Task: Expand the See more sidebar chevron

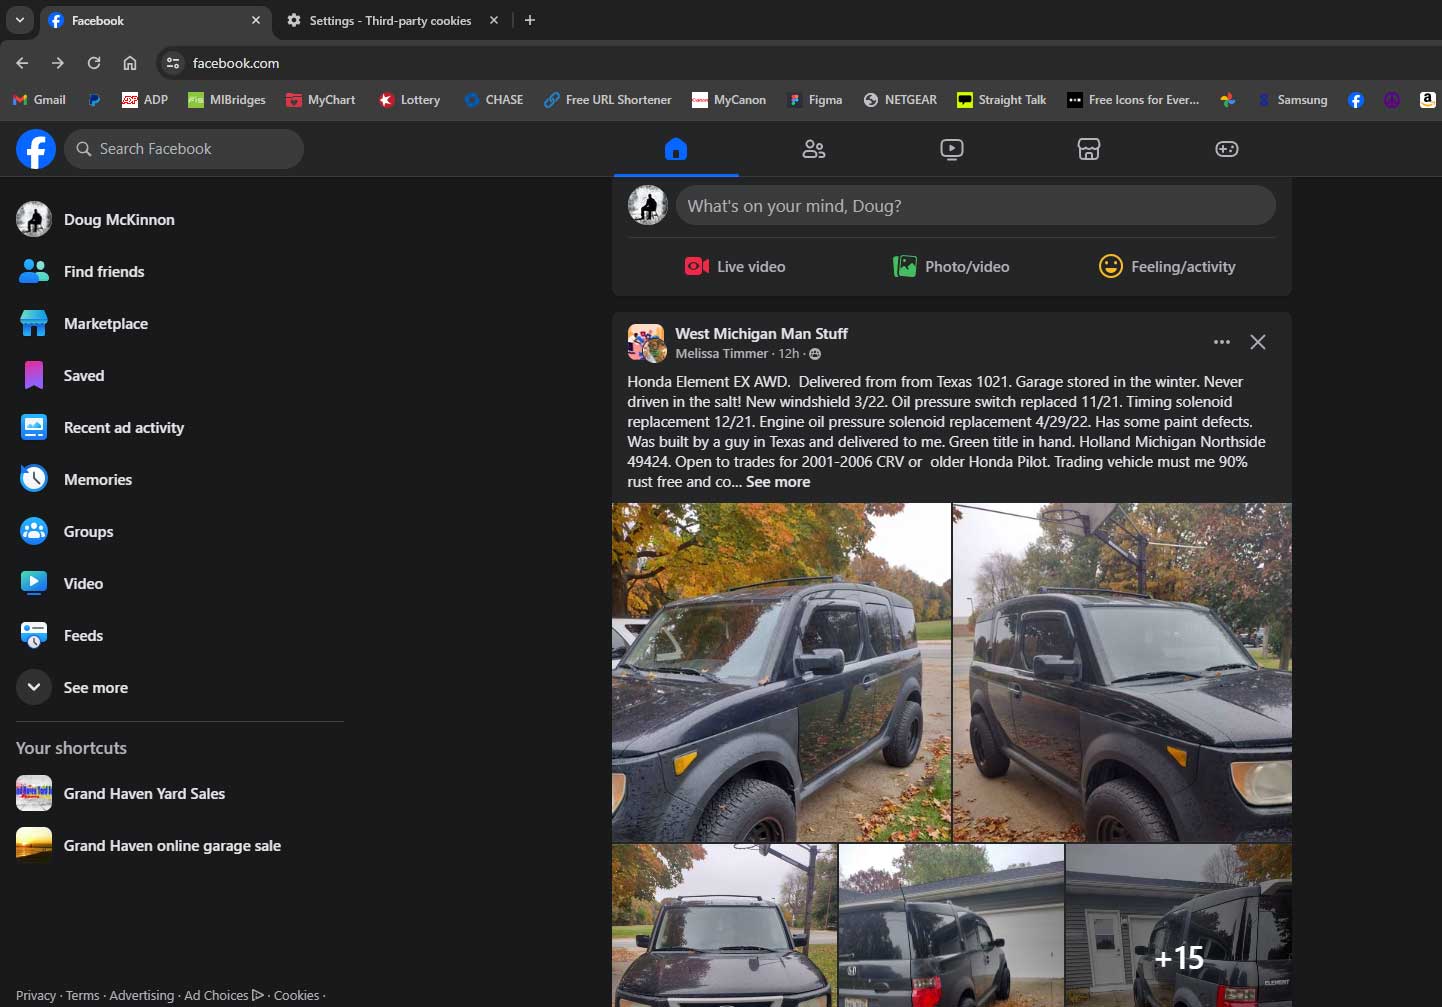Action: (x=34, y=687)
